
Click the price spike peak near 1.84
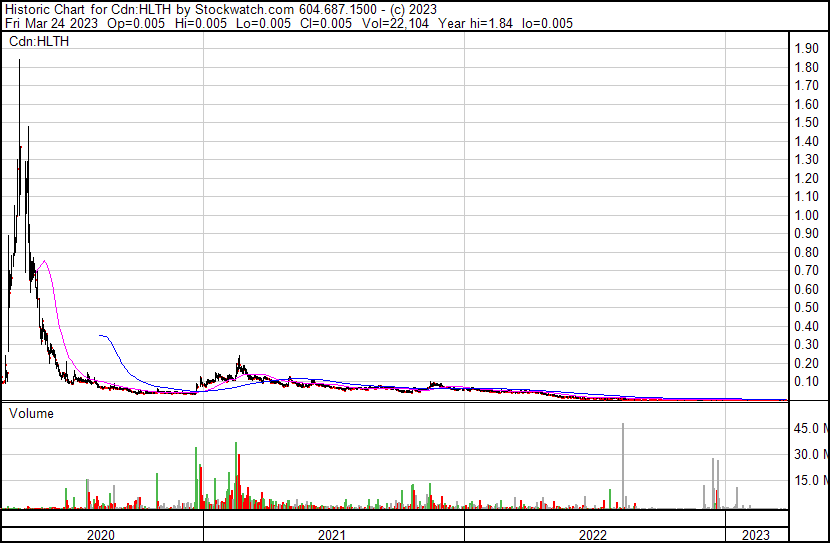click(20, 62)
